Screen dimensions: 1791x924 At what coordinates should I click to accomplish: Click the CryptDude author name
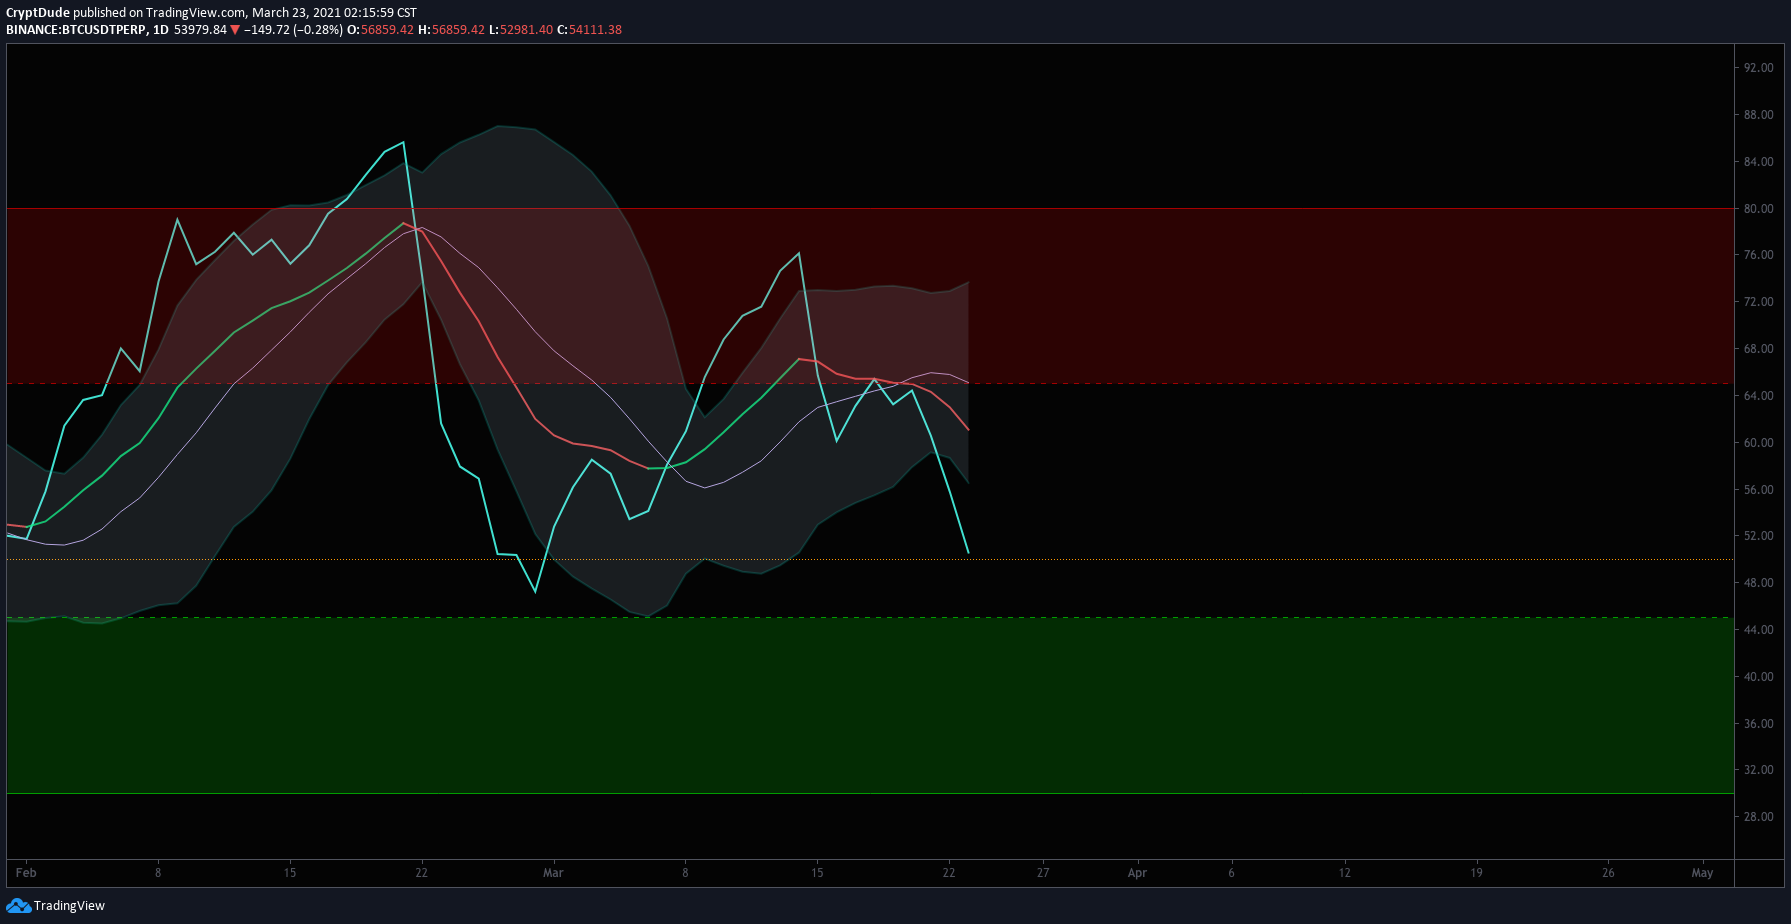[38, 13]
